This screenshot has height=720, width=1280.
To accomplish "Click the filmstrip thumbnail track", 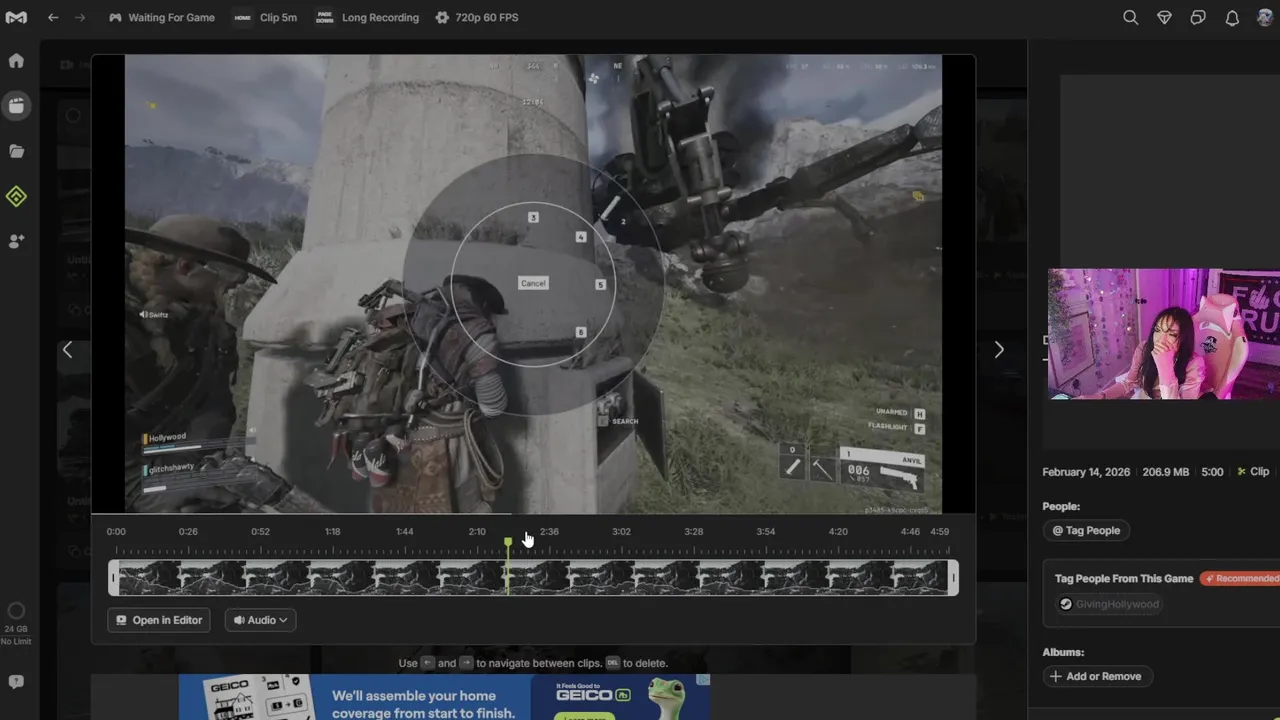I will tap(533, 577).
